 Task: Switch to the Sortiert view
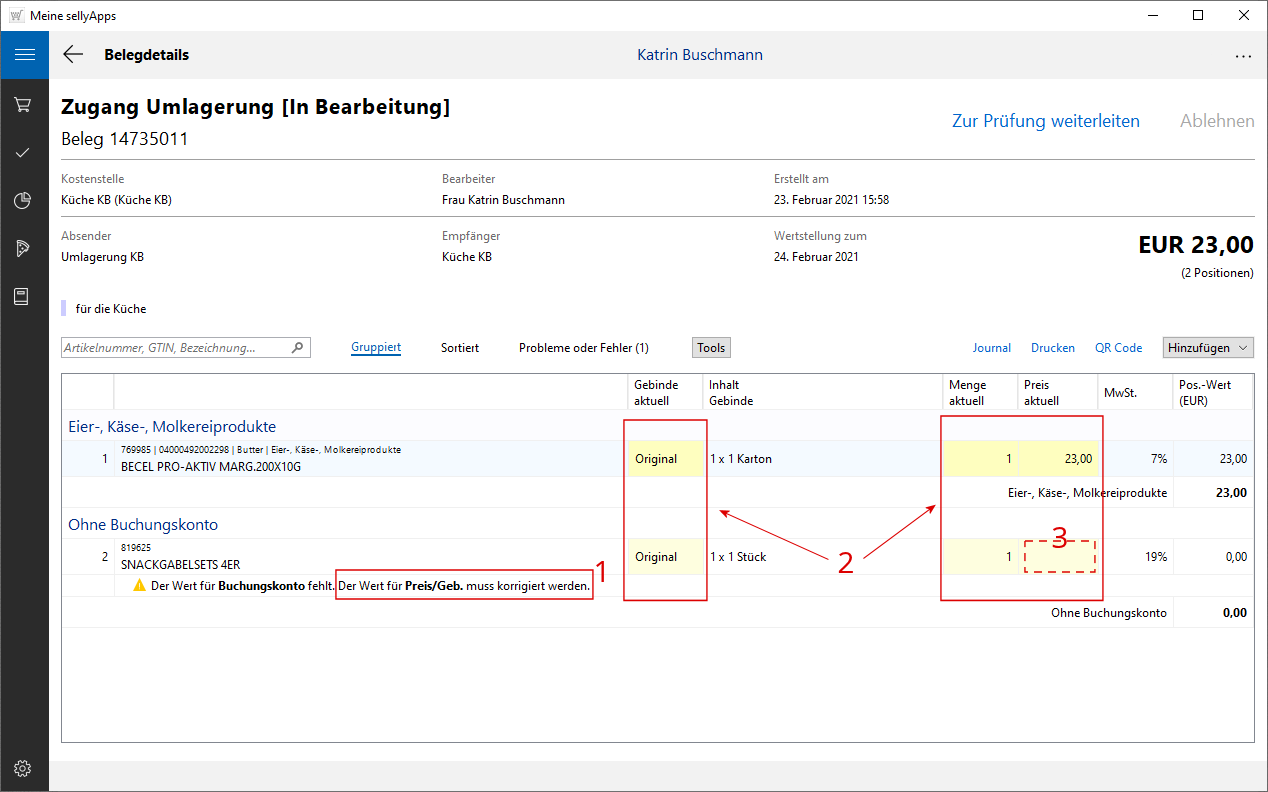click(x=460, y=348)
